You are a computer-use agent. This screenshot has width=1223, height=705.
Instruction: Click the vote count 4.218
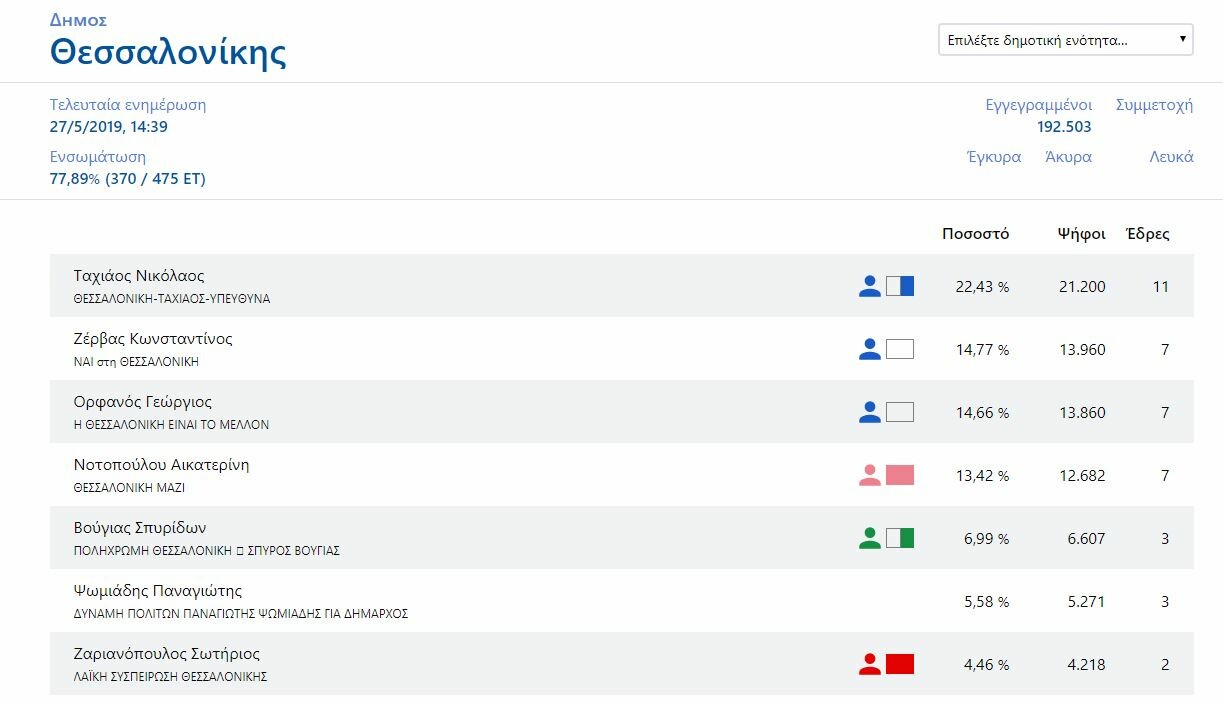[x=1087, y=665]
